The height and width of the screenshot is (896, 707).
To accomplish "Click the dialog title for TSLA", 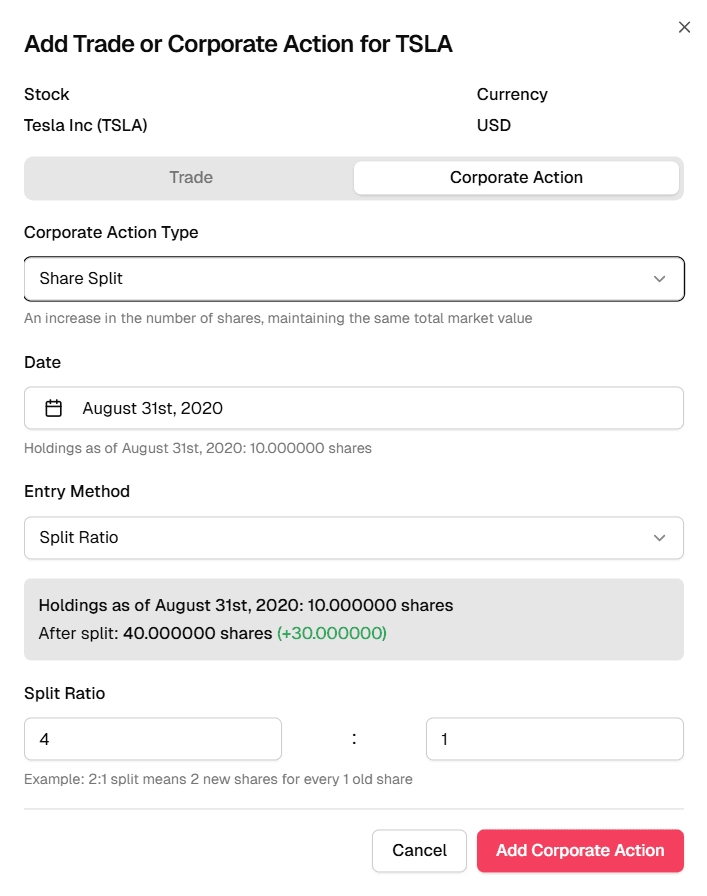I will click(237, 44).
